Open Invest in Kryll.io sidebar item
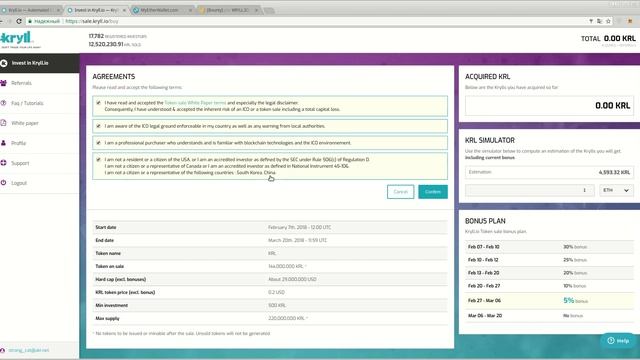This screenshot has height=360, width=640. click(40, 63)
